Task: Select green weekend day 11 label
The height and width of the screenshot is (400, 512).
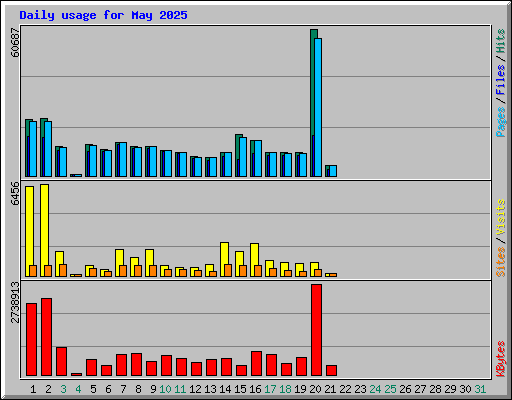Action: pos(180,389)
